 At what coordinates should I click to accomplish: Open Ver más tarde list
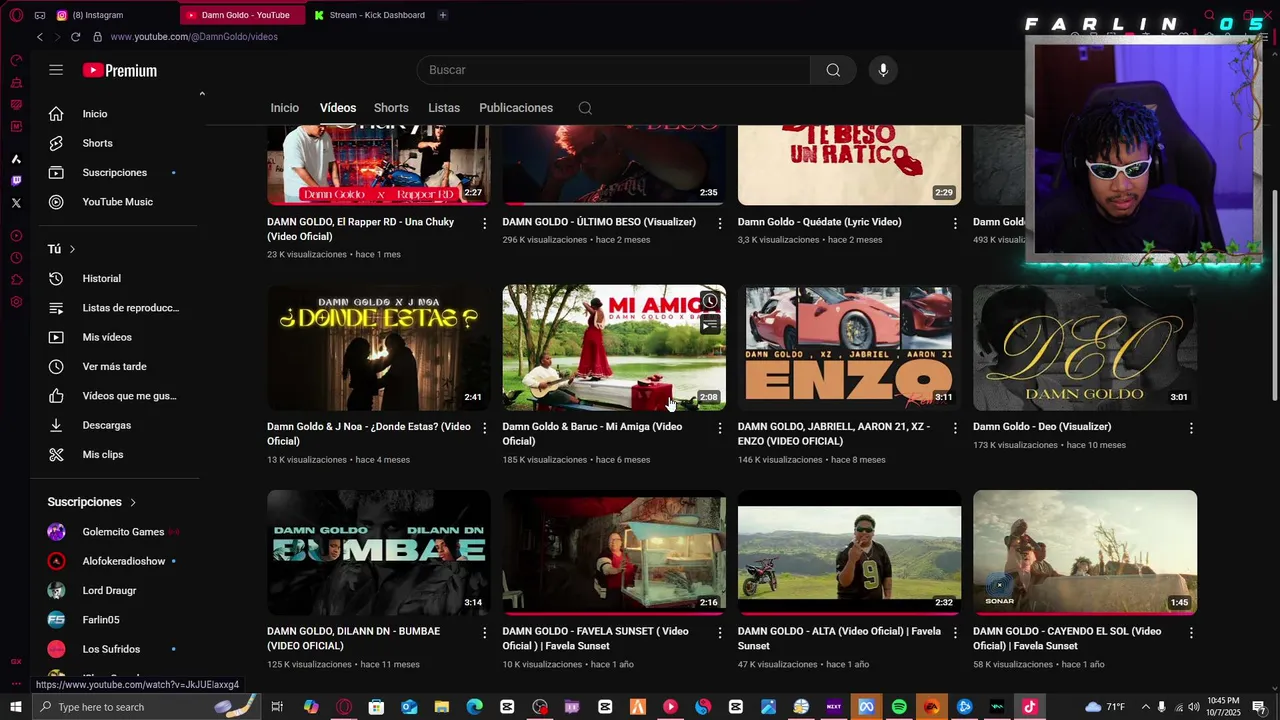pyautogui.click(x=115, y=367)
